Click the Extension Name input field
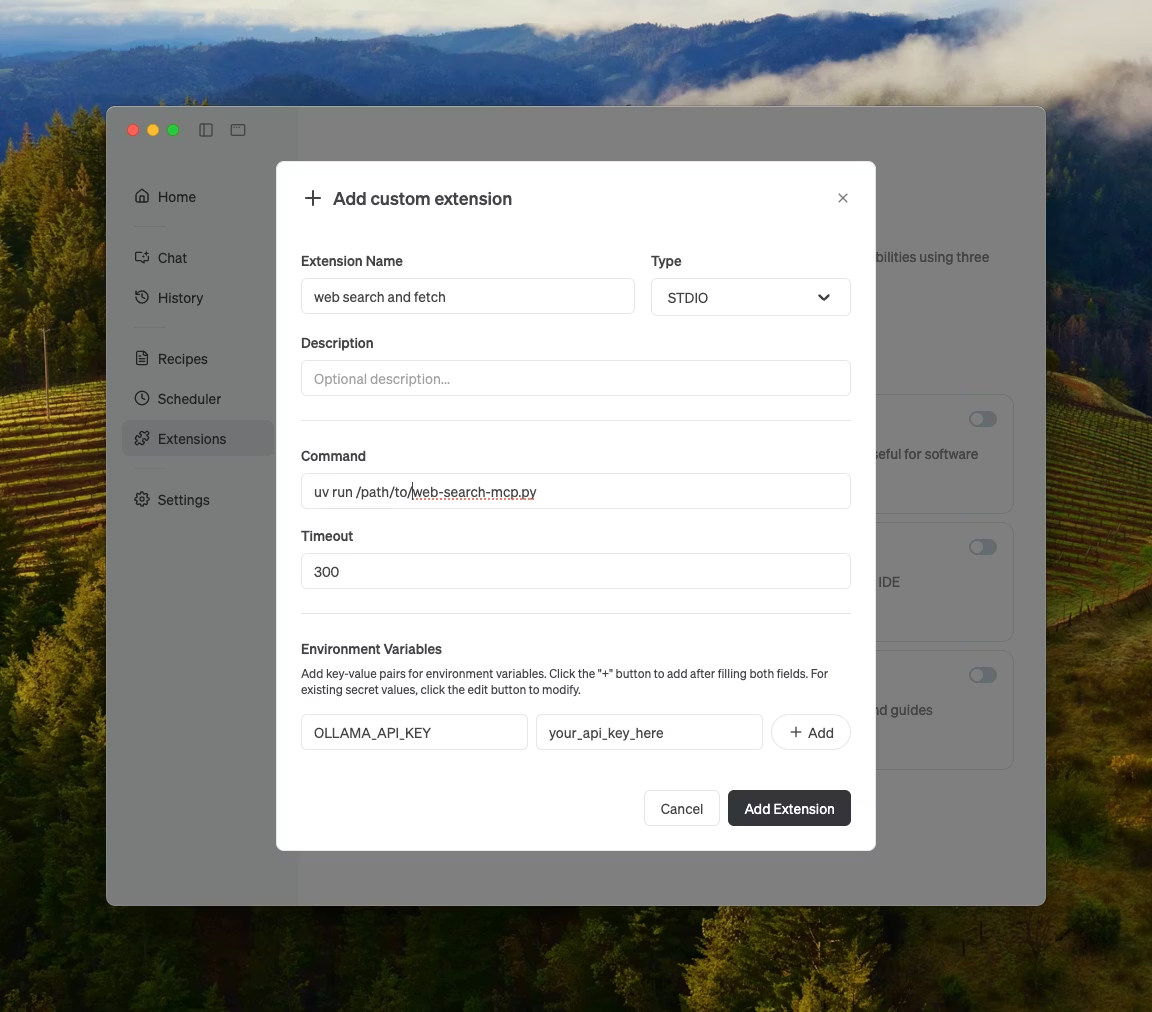 coord(467,297)
